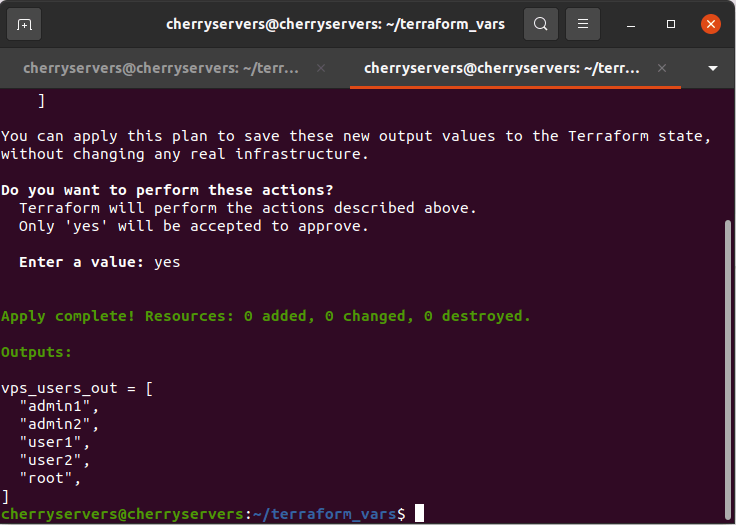The width and height of the screenshot is (736, 525).
Task: Minimize the terminal window
Action: click(632, 24)
